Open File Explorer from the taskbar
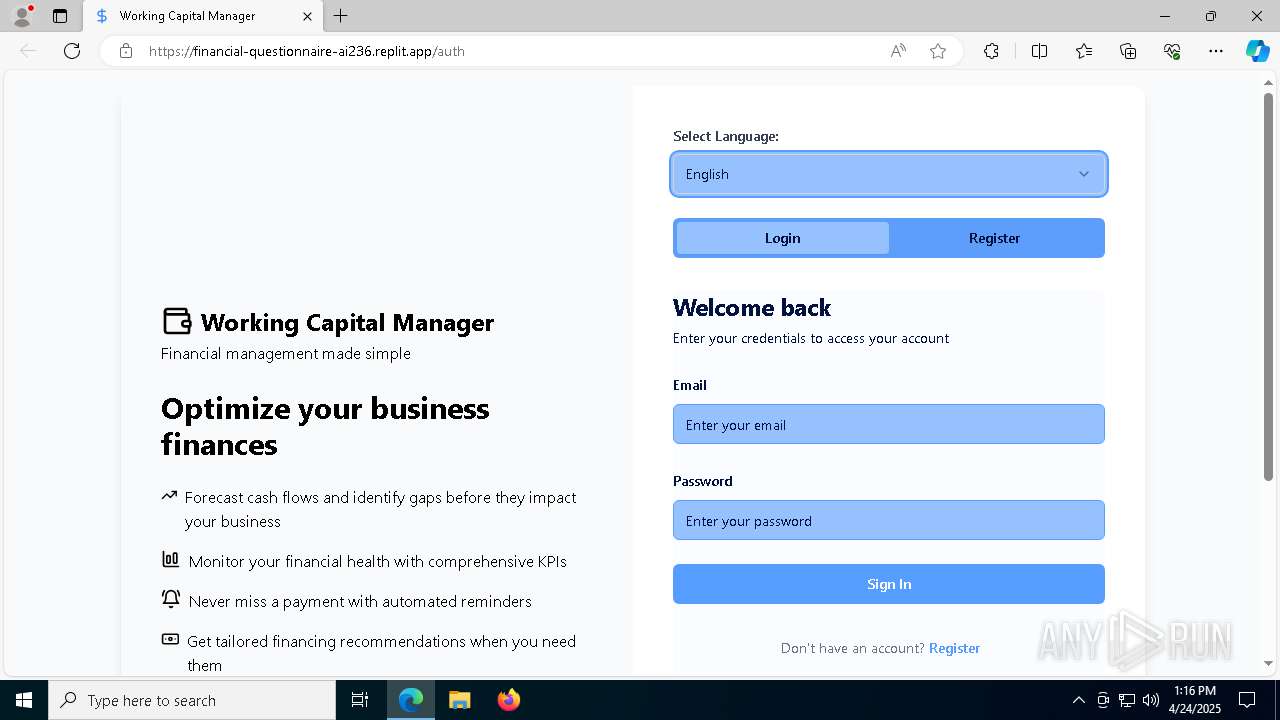 [x=459, y=700]
